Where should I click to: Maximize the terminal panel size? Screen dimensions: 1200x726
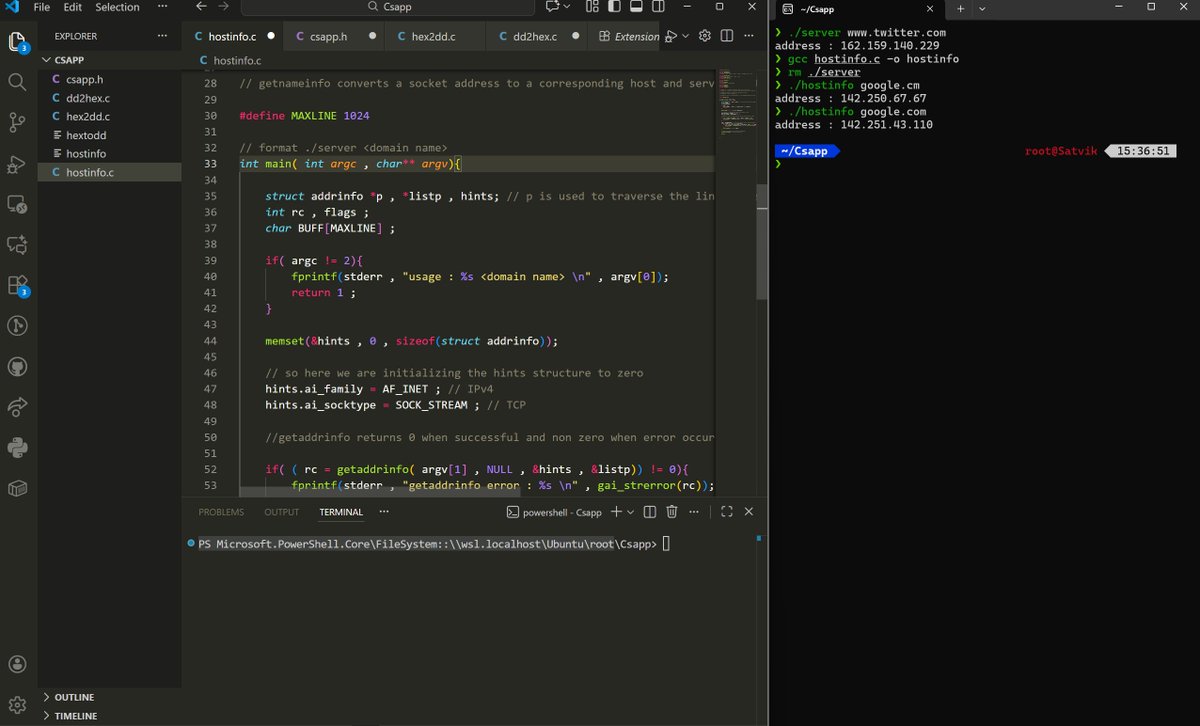[727, 511]
